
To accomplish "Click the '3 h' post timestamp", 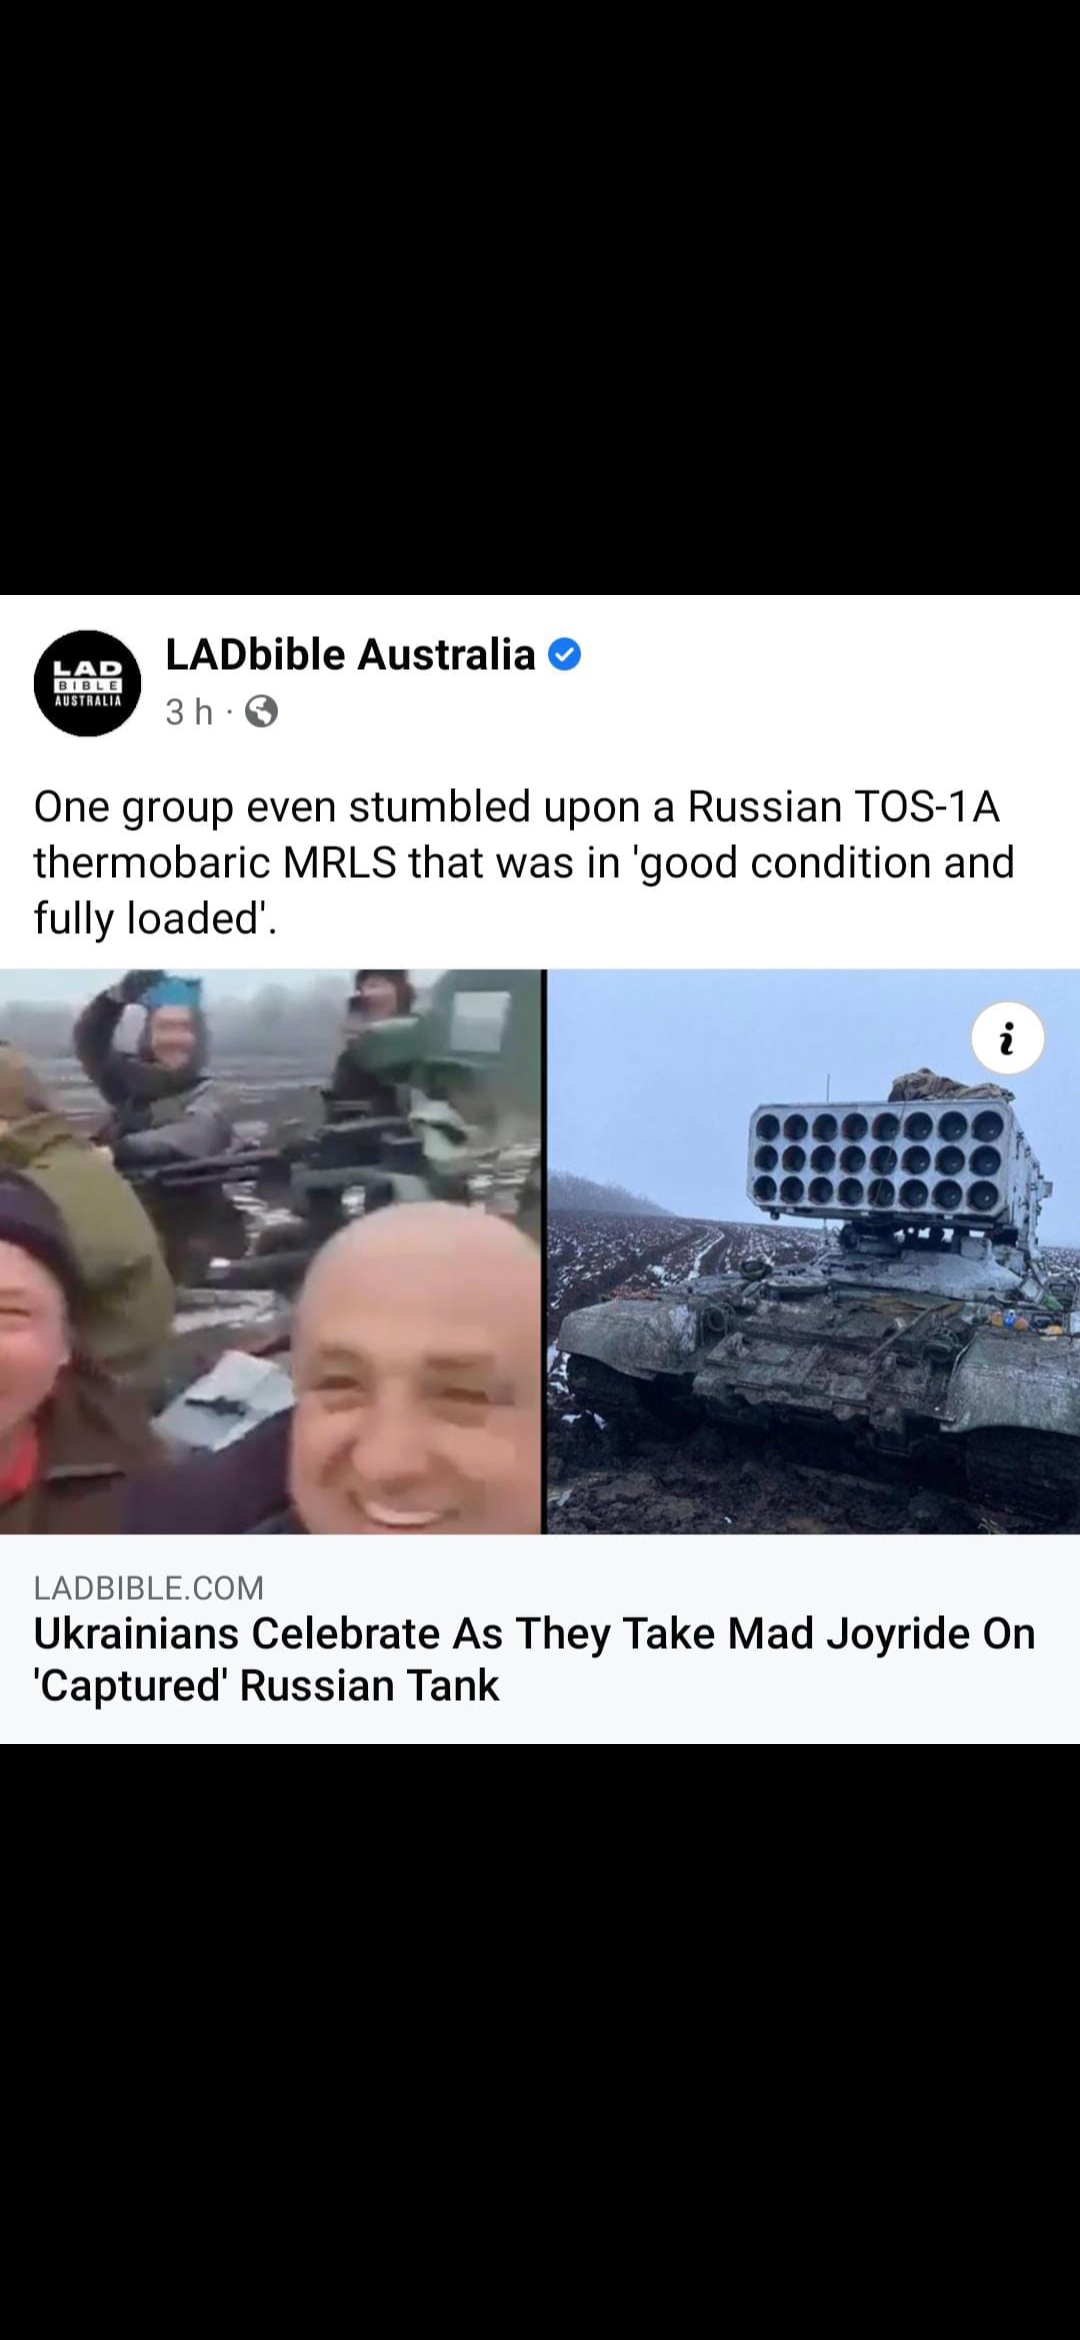I will pyautogui.click(x=189, y=711).
